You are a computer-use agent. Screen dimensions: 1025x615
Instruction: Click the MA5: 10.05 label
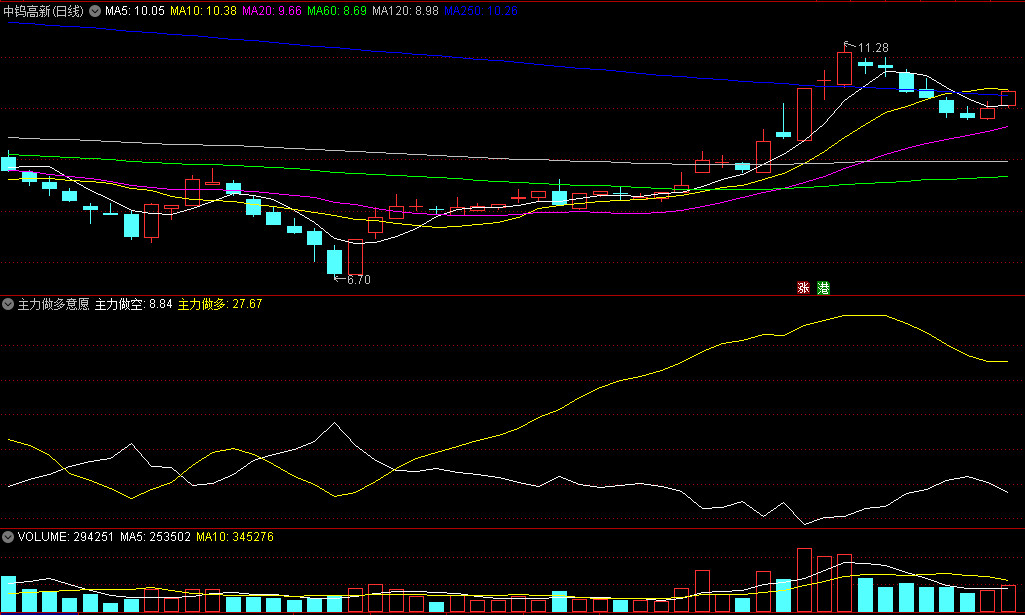tap(135, 11)
